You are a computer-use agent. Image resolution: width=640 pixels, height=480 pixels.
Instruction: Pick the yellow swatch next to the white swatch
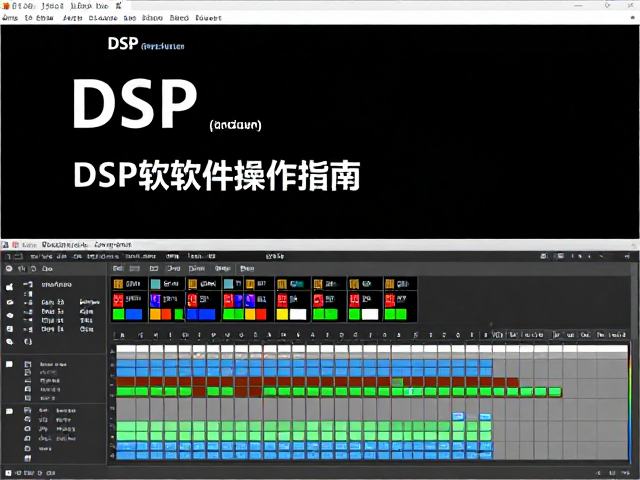[282, 314]
